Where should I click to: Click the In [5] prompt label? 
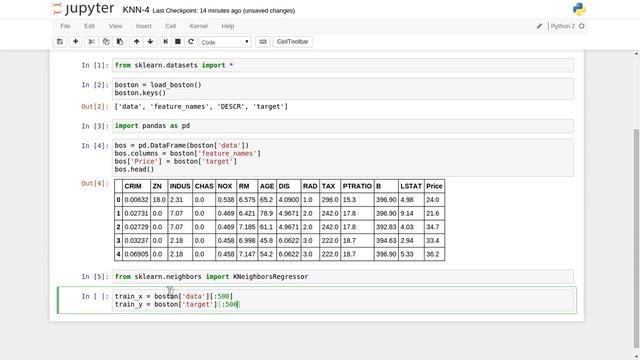click(95, 277)
